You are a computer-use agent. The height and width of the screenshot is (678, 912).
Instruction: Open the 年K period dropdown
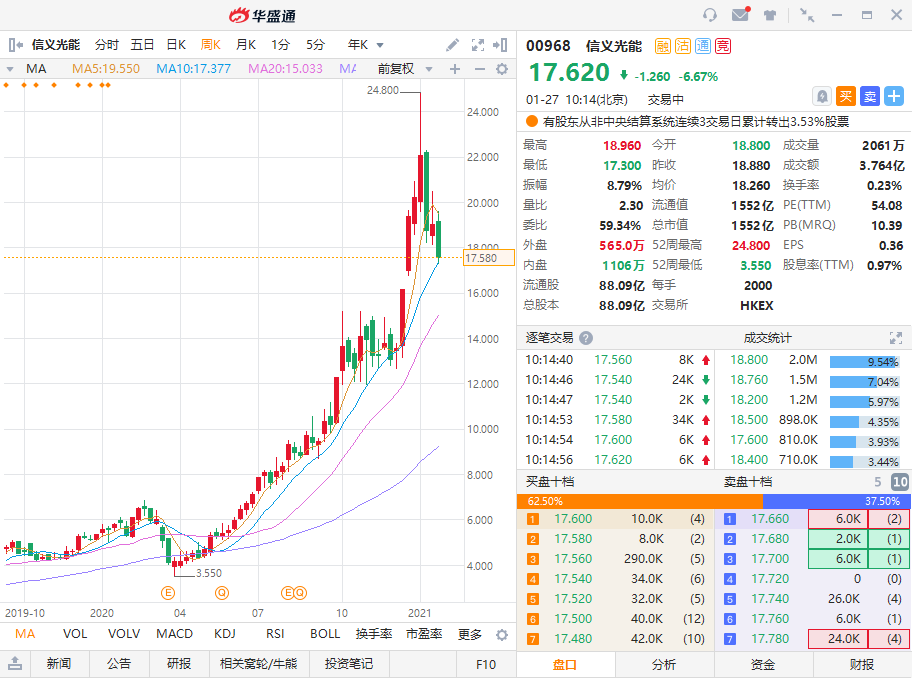coord(380,45)
